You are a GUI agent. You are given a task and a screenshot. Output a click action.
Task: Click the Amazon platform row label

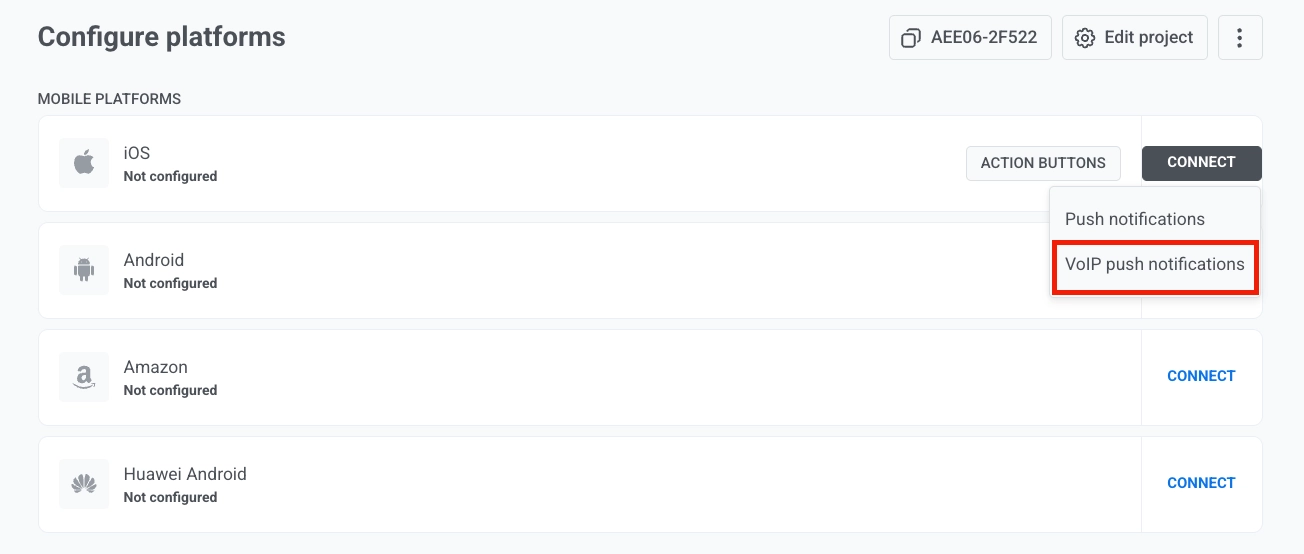click(156, 367)
